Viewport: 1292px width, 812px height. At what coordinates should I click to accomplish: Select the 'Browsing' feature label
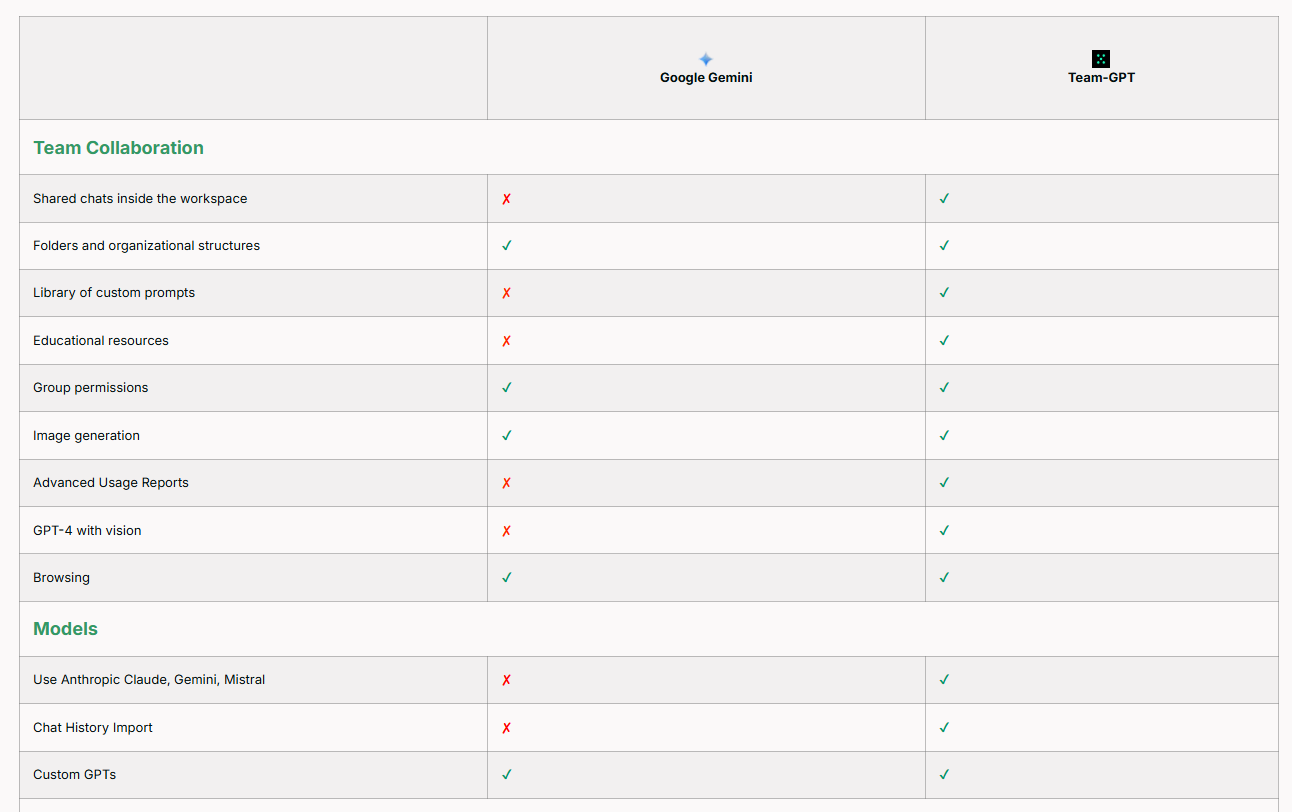61,578
